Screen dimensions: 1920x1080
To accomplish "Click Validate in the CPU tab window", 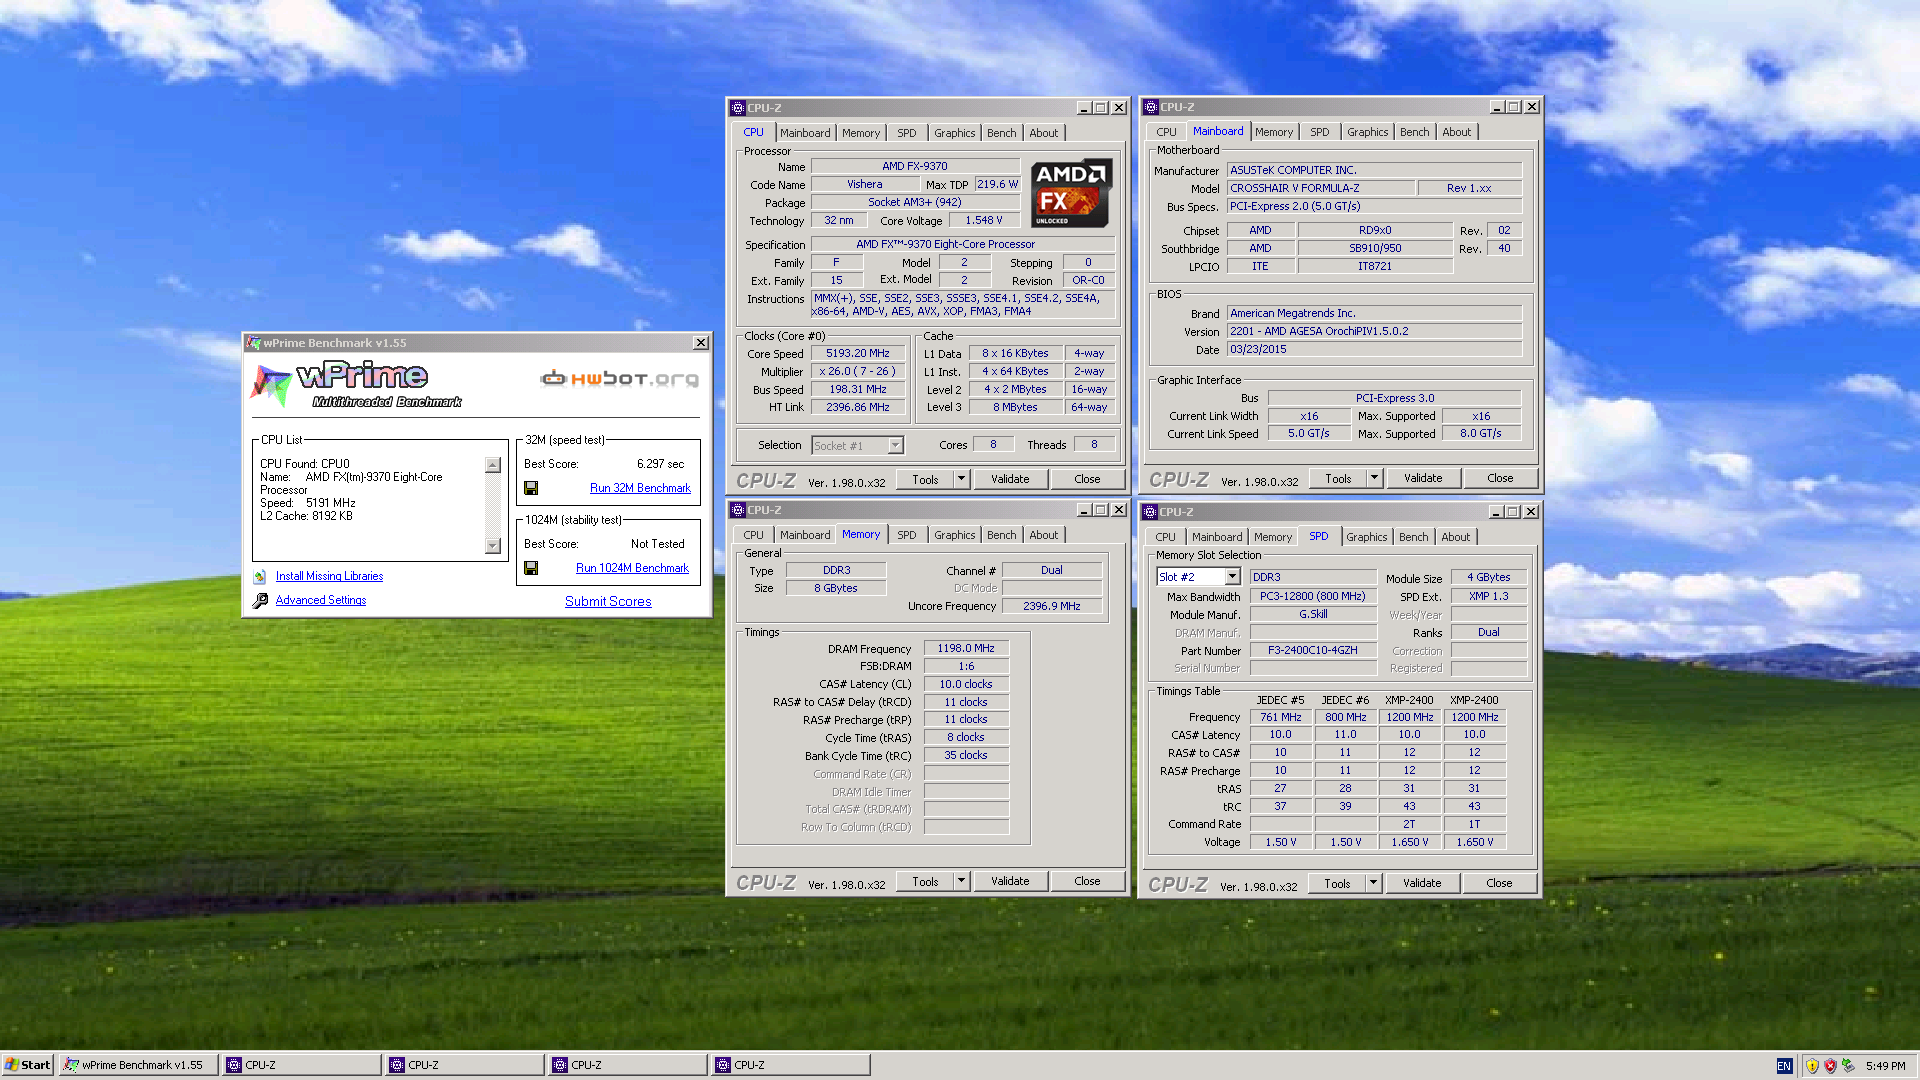I will (x=1010, y=479).
